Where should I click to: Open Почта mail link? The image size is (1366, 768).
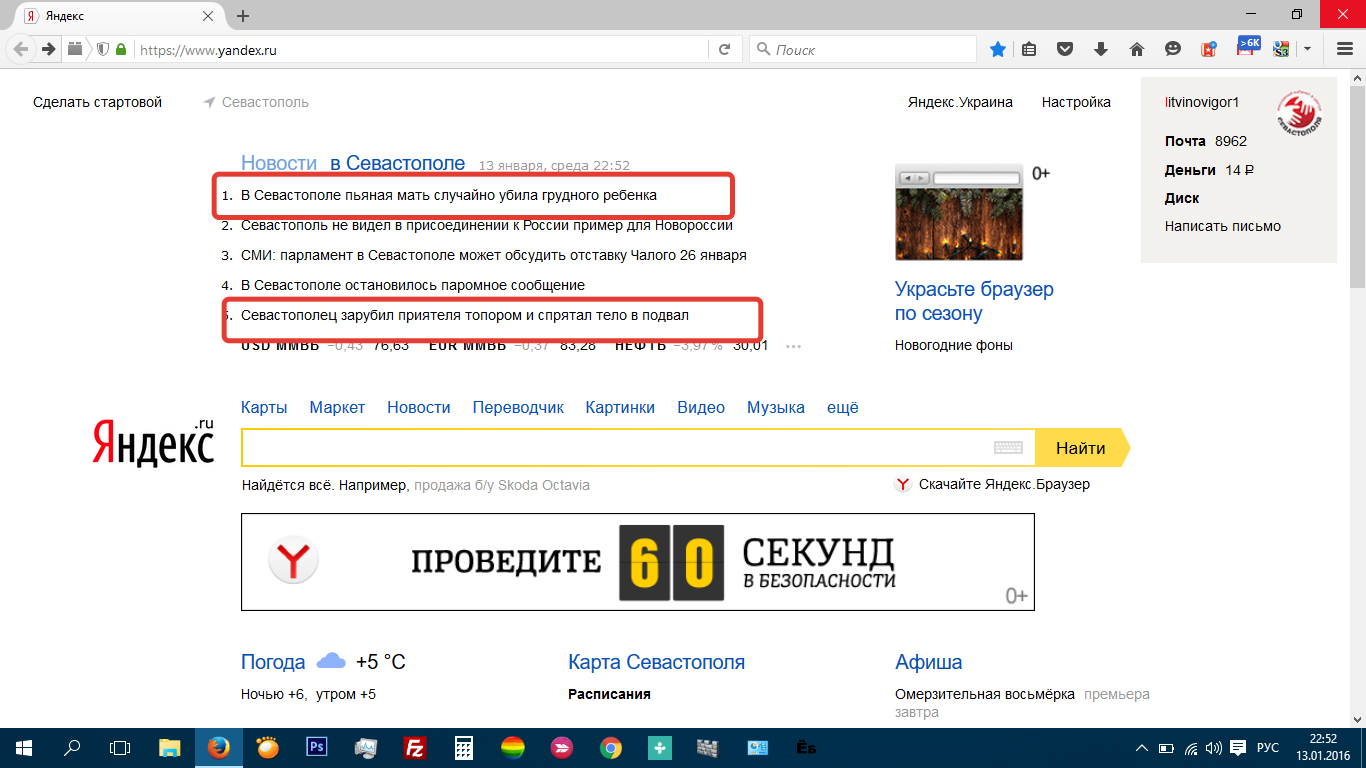(1185, 141)
